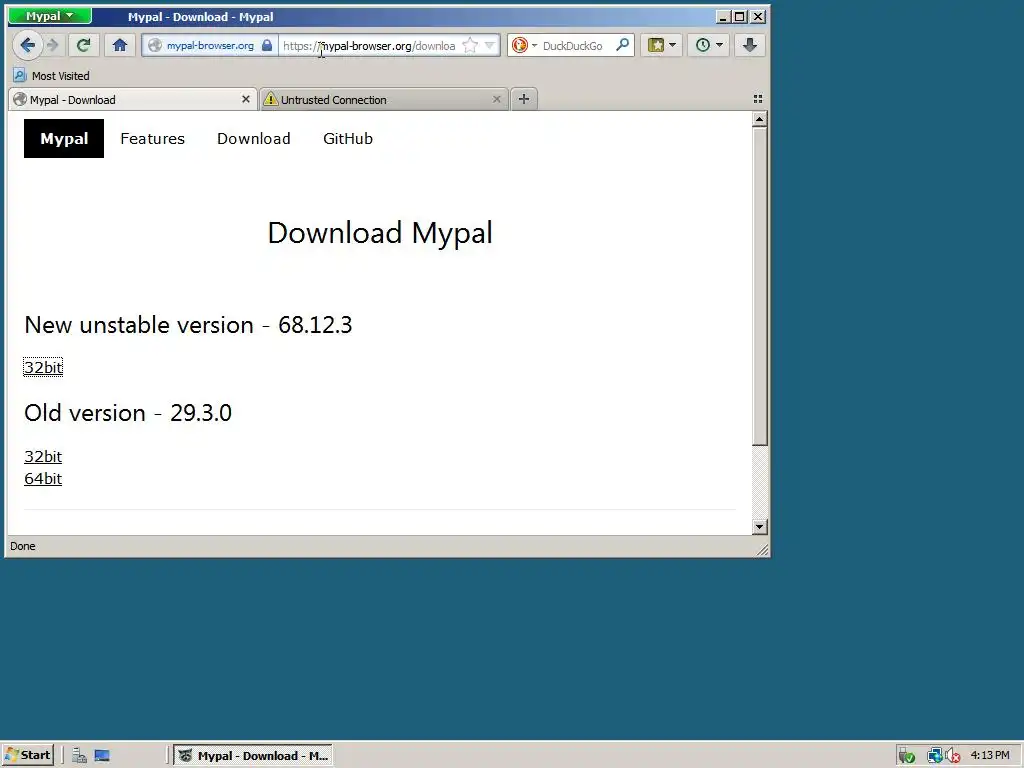Go back with the Back arrow button

tap(27, 45)
